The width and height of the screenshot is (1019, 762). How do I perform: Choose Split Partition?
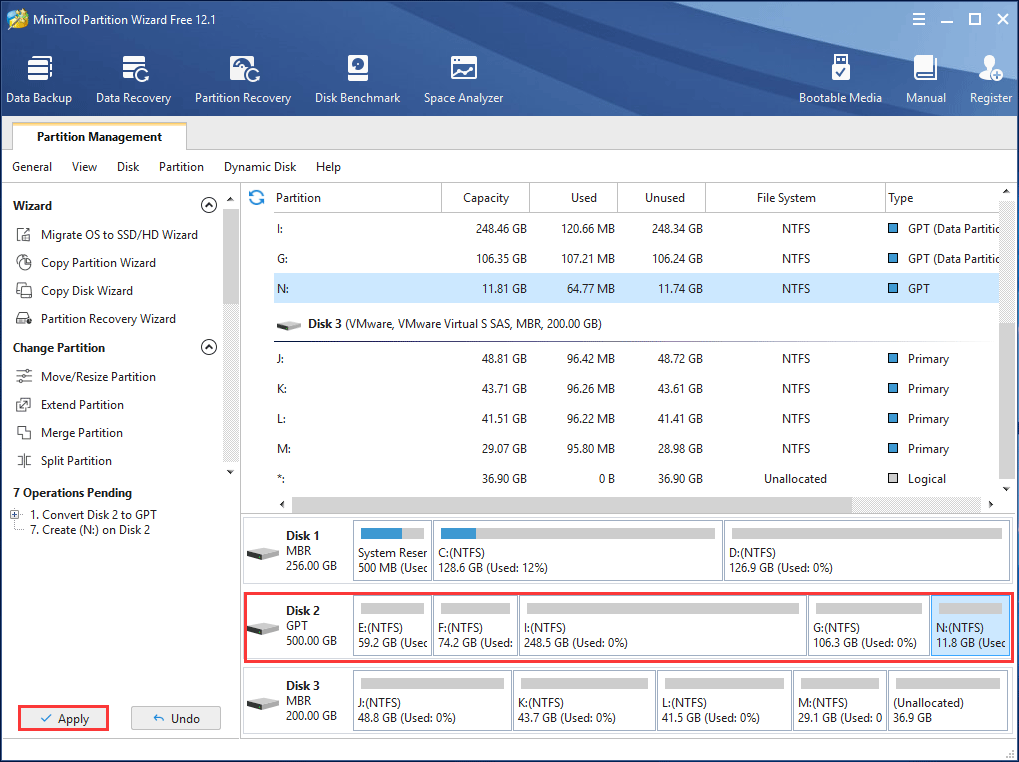(x=64, y=461)
